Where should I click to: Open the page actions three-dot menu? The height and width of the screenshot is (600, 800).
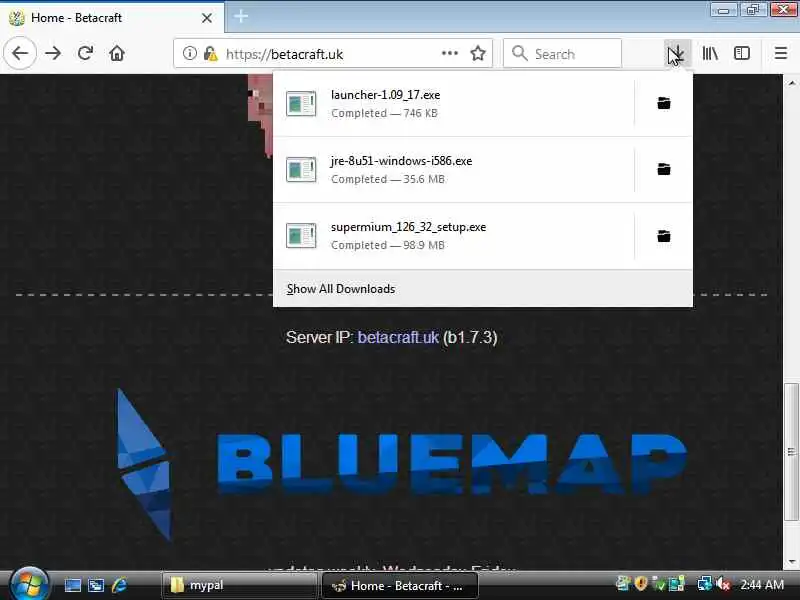(449, 53)
